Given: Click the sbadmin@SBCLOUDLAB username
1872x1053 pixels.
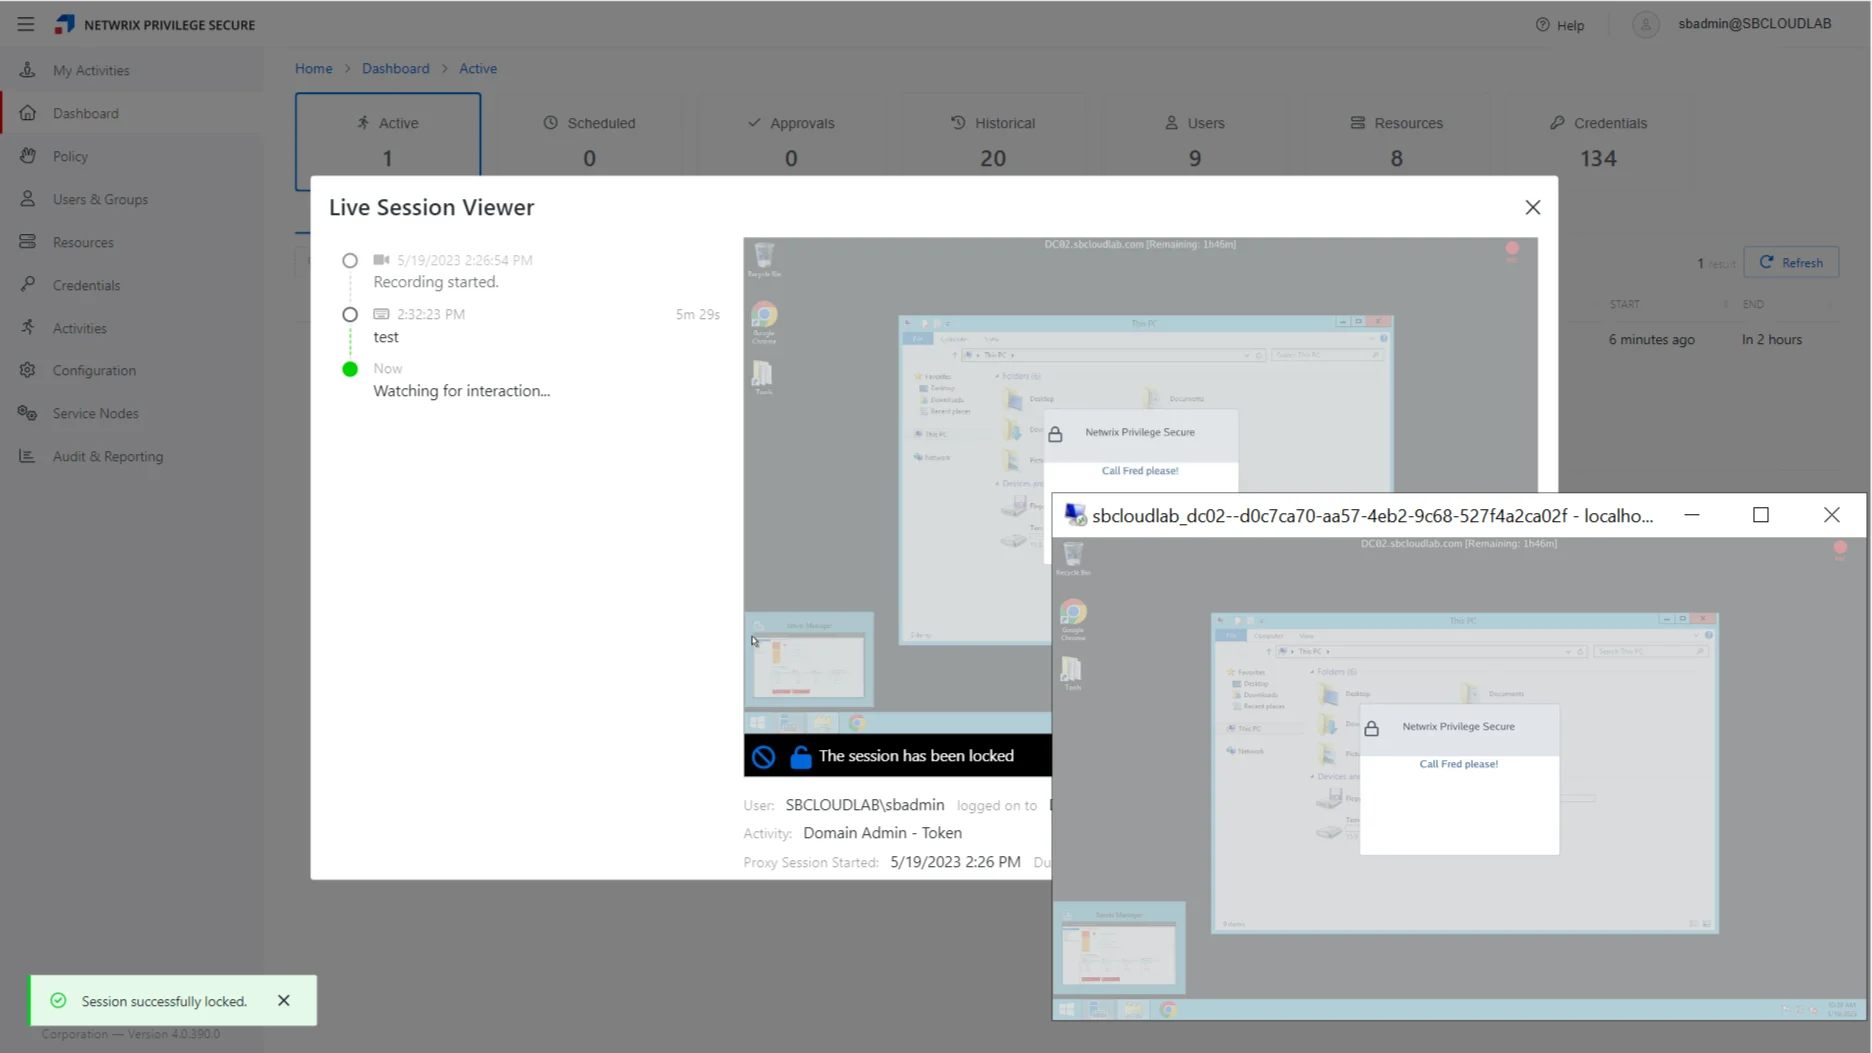Looking at the screenshot, I should click(x=1754, y=23).
